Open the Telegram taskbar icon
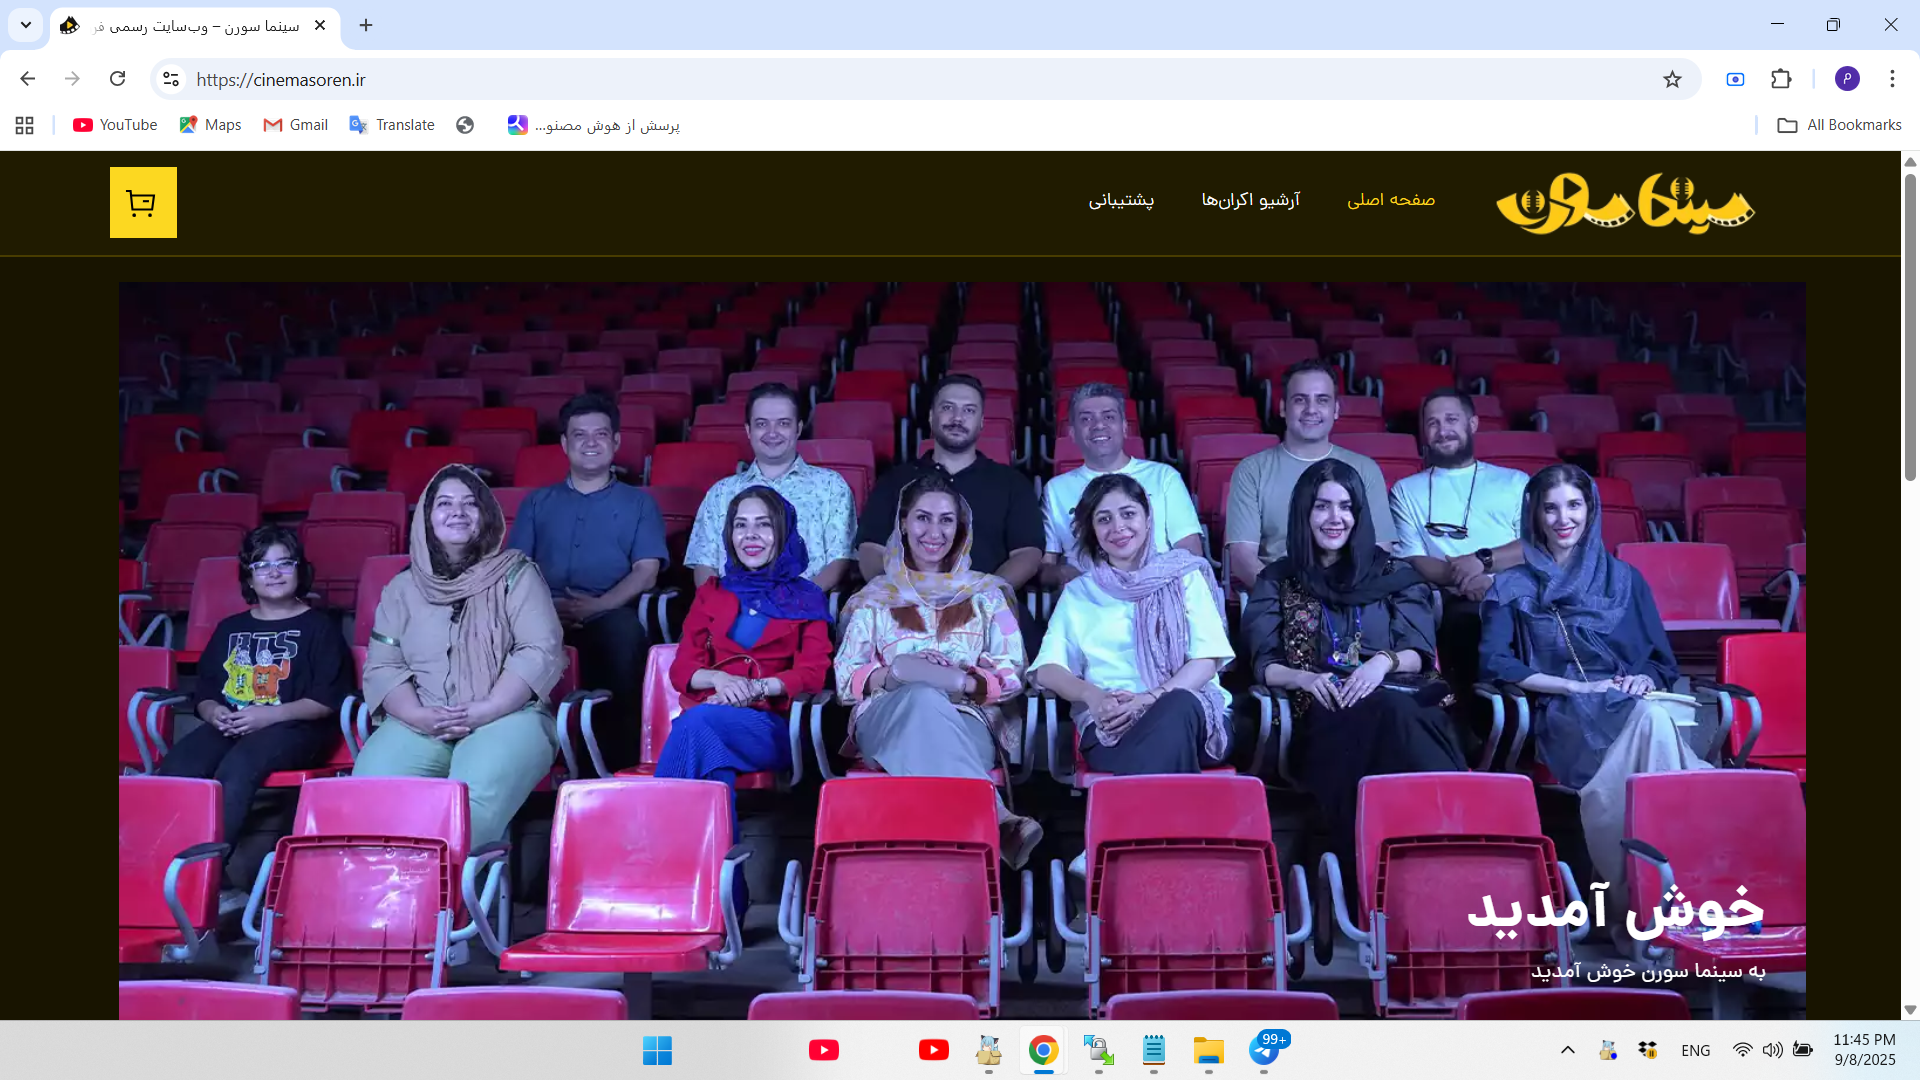The height and width of the screenshot is (1080, 1920). coord(1264,1050)
